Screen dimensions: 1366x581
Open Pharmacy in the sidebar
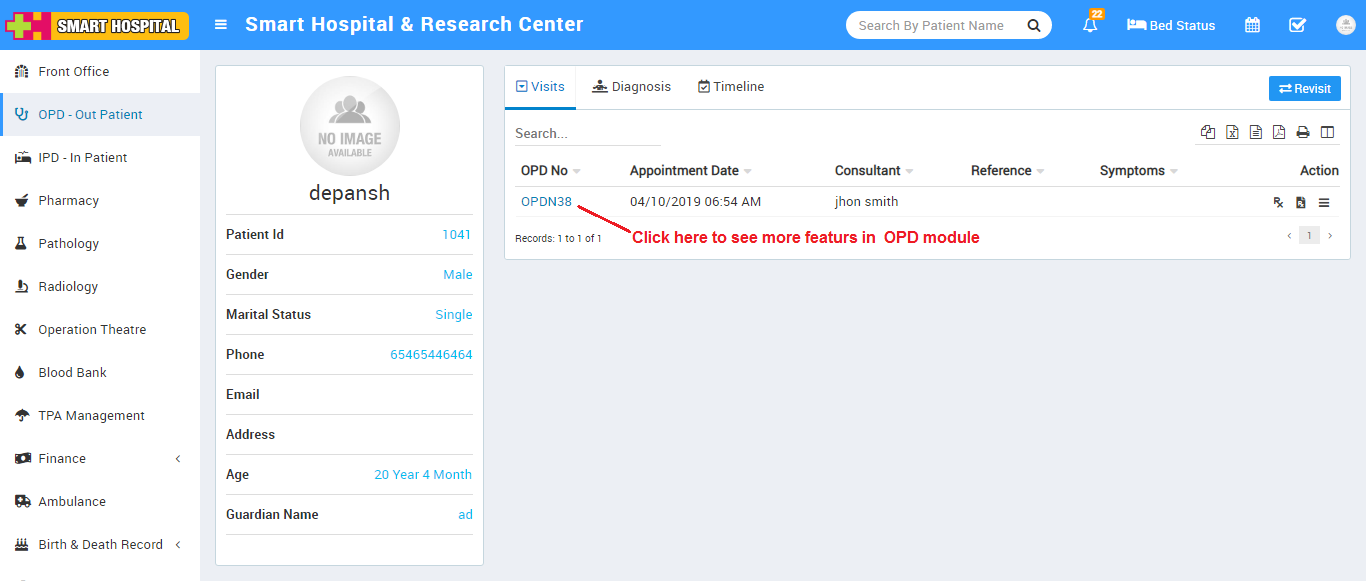tap(68, 201)
